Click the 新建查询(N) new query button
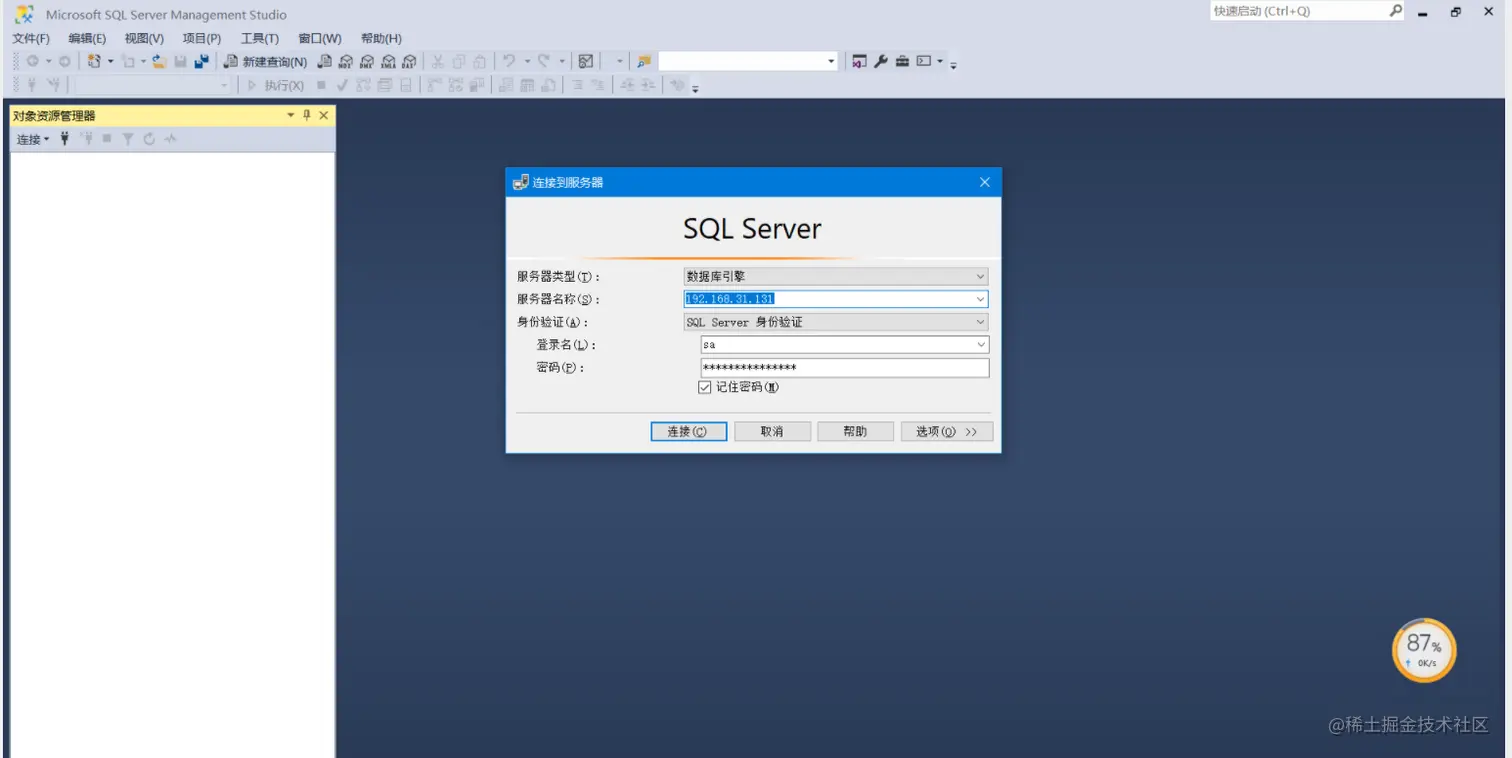Image resolution: width=1512 pixels, height=758 pixels. click(265, 62)
